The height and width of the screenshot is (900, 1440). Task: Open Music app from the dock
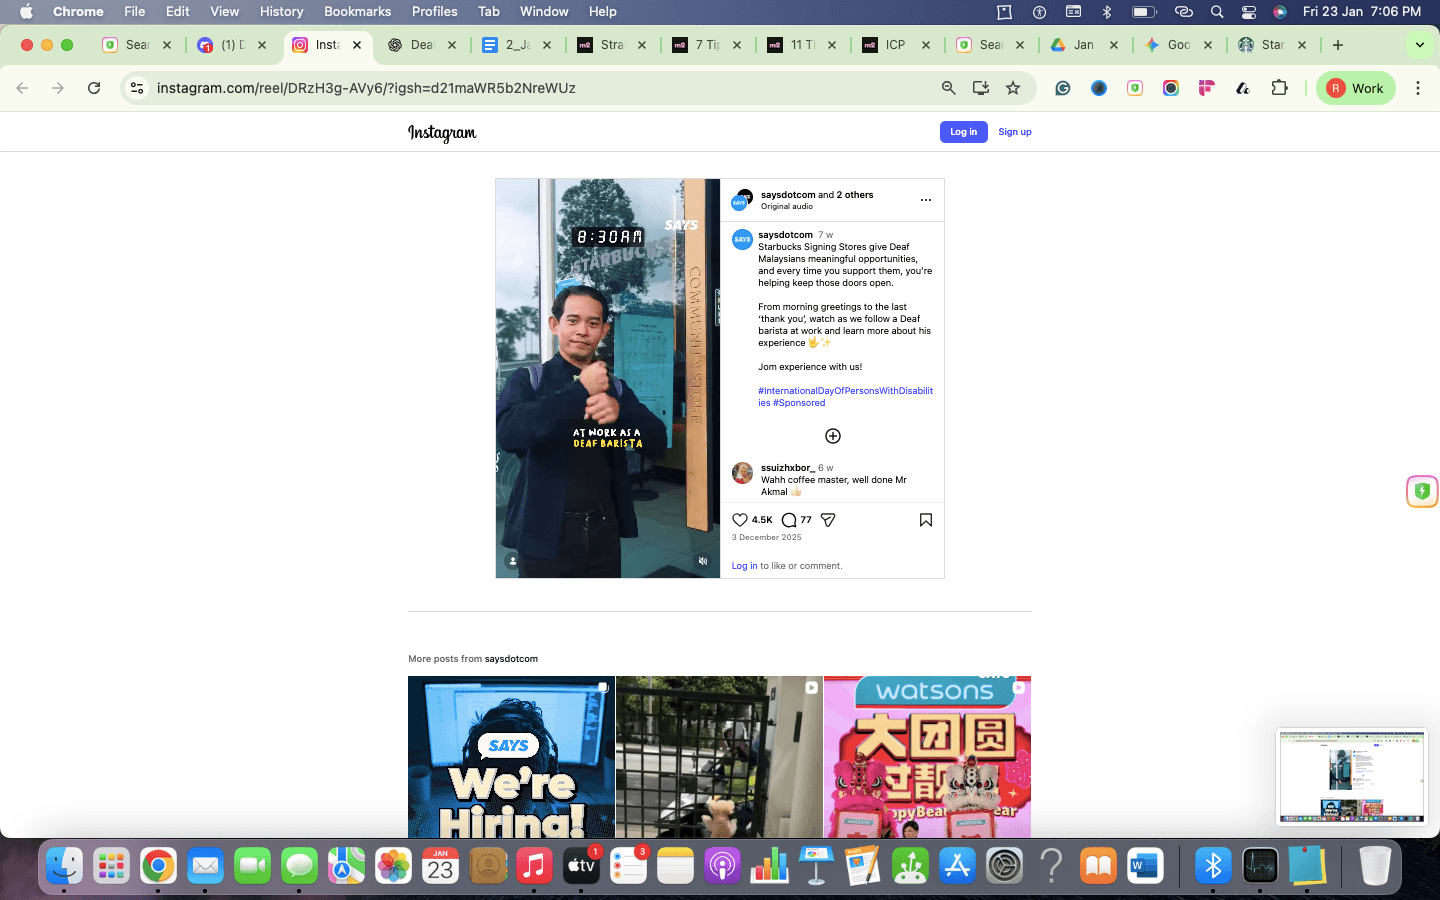534,866
